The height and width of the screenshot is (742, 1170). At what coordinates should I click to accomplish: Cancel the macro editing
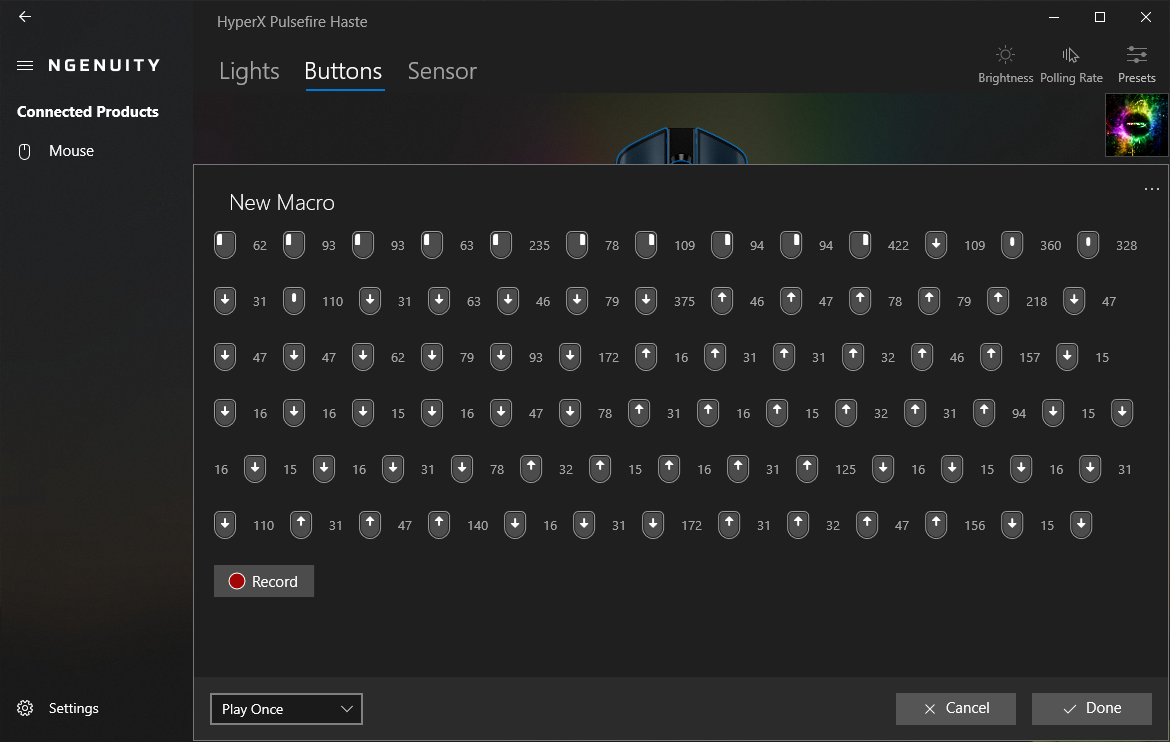(956, 708)
